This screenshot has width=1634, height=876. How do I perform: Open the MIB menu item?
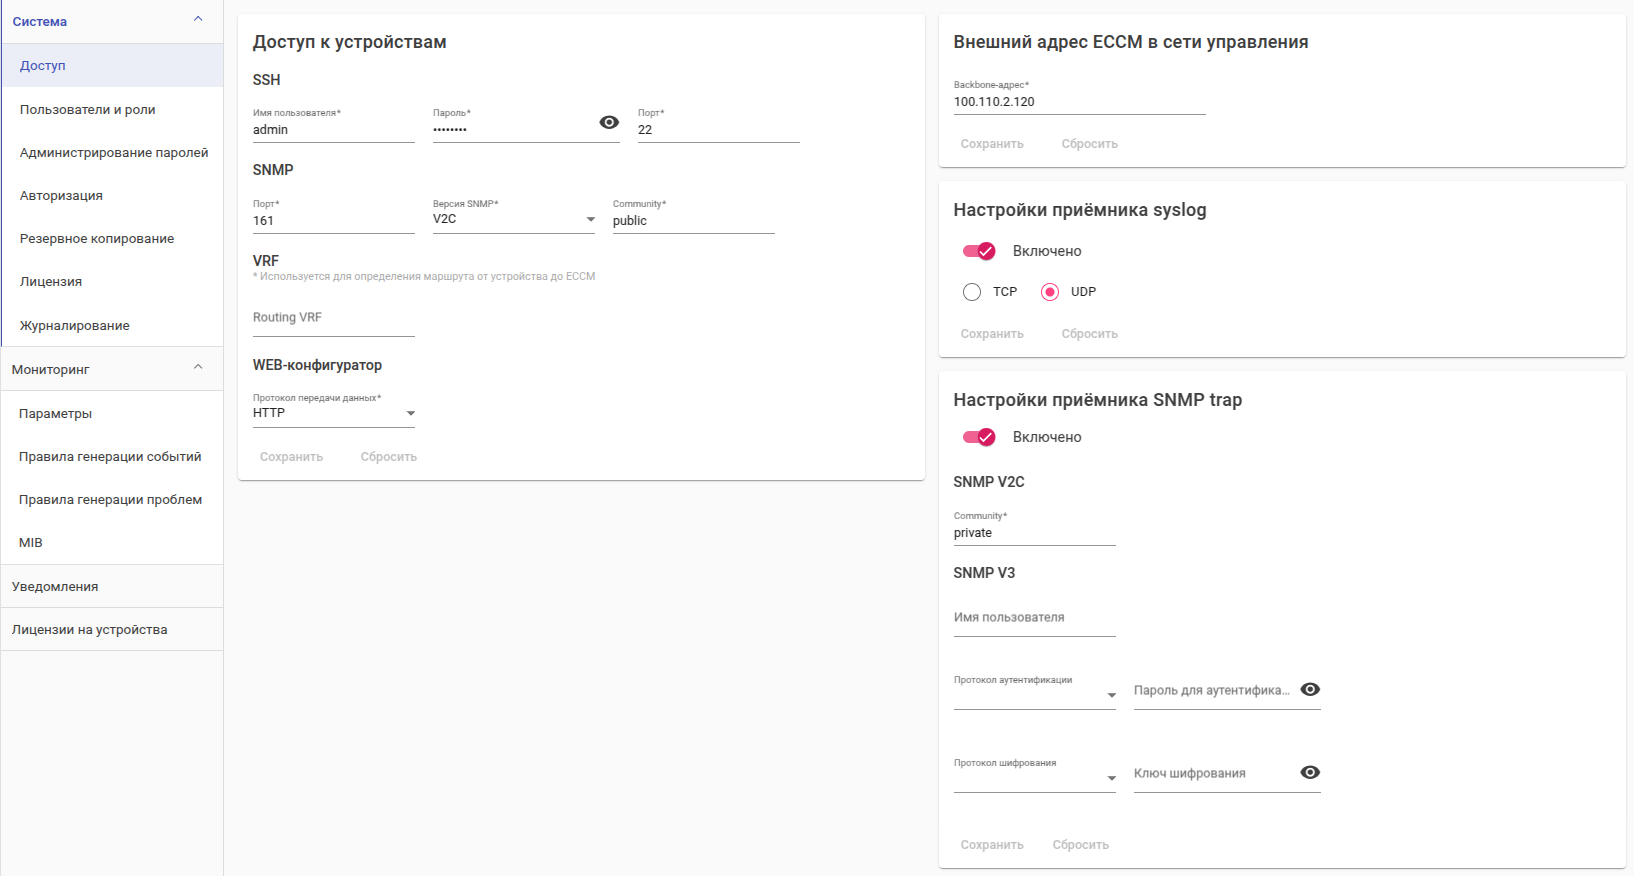coord(31,542)
